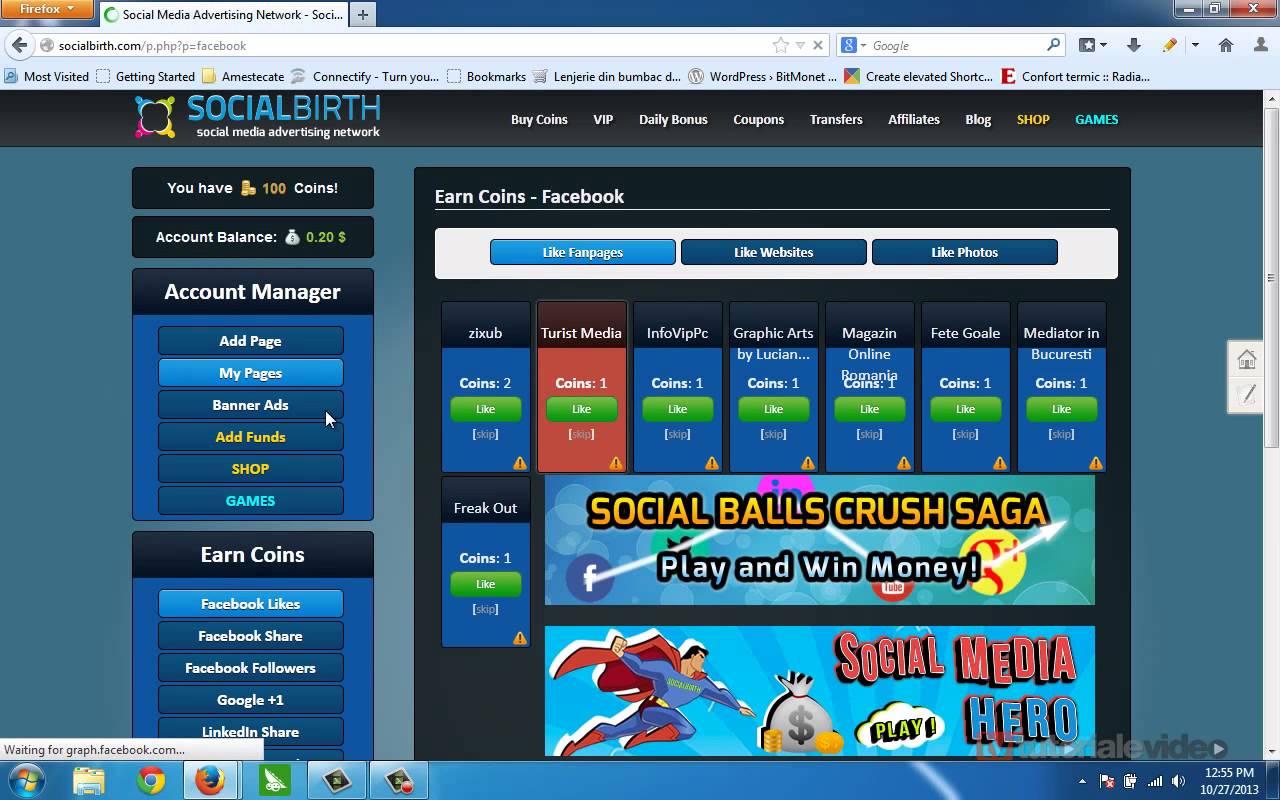The image size is (1280, 800).
Task: Open the Windows Start button
Action: [25, 780]
